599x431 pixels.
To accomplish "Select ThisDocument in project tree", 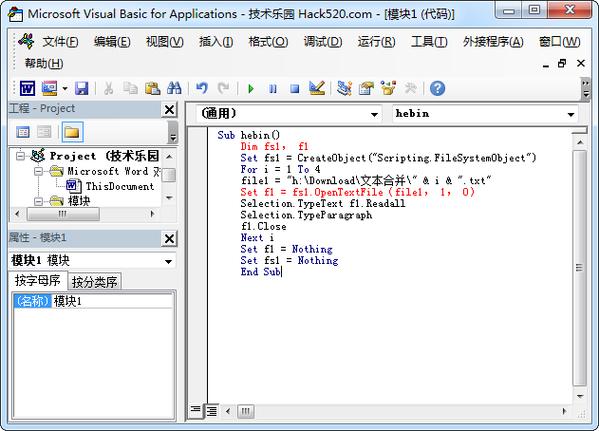I will point(120,186).
